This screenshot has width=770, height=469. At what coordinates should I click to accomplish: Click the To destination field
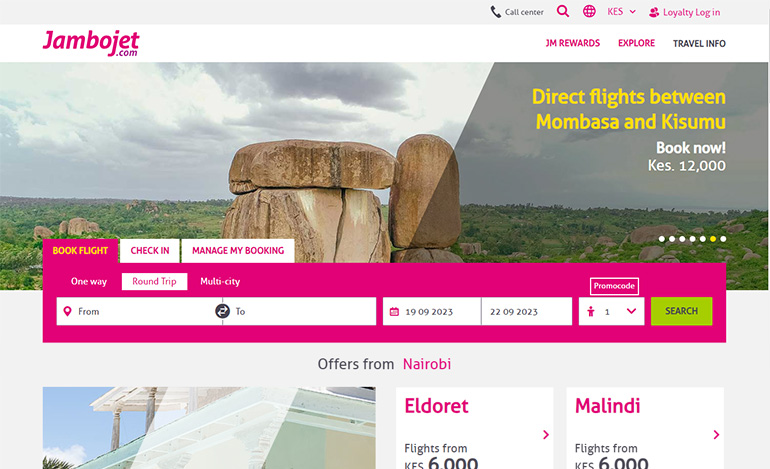tap(300, 311)
